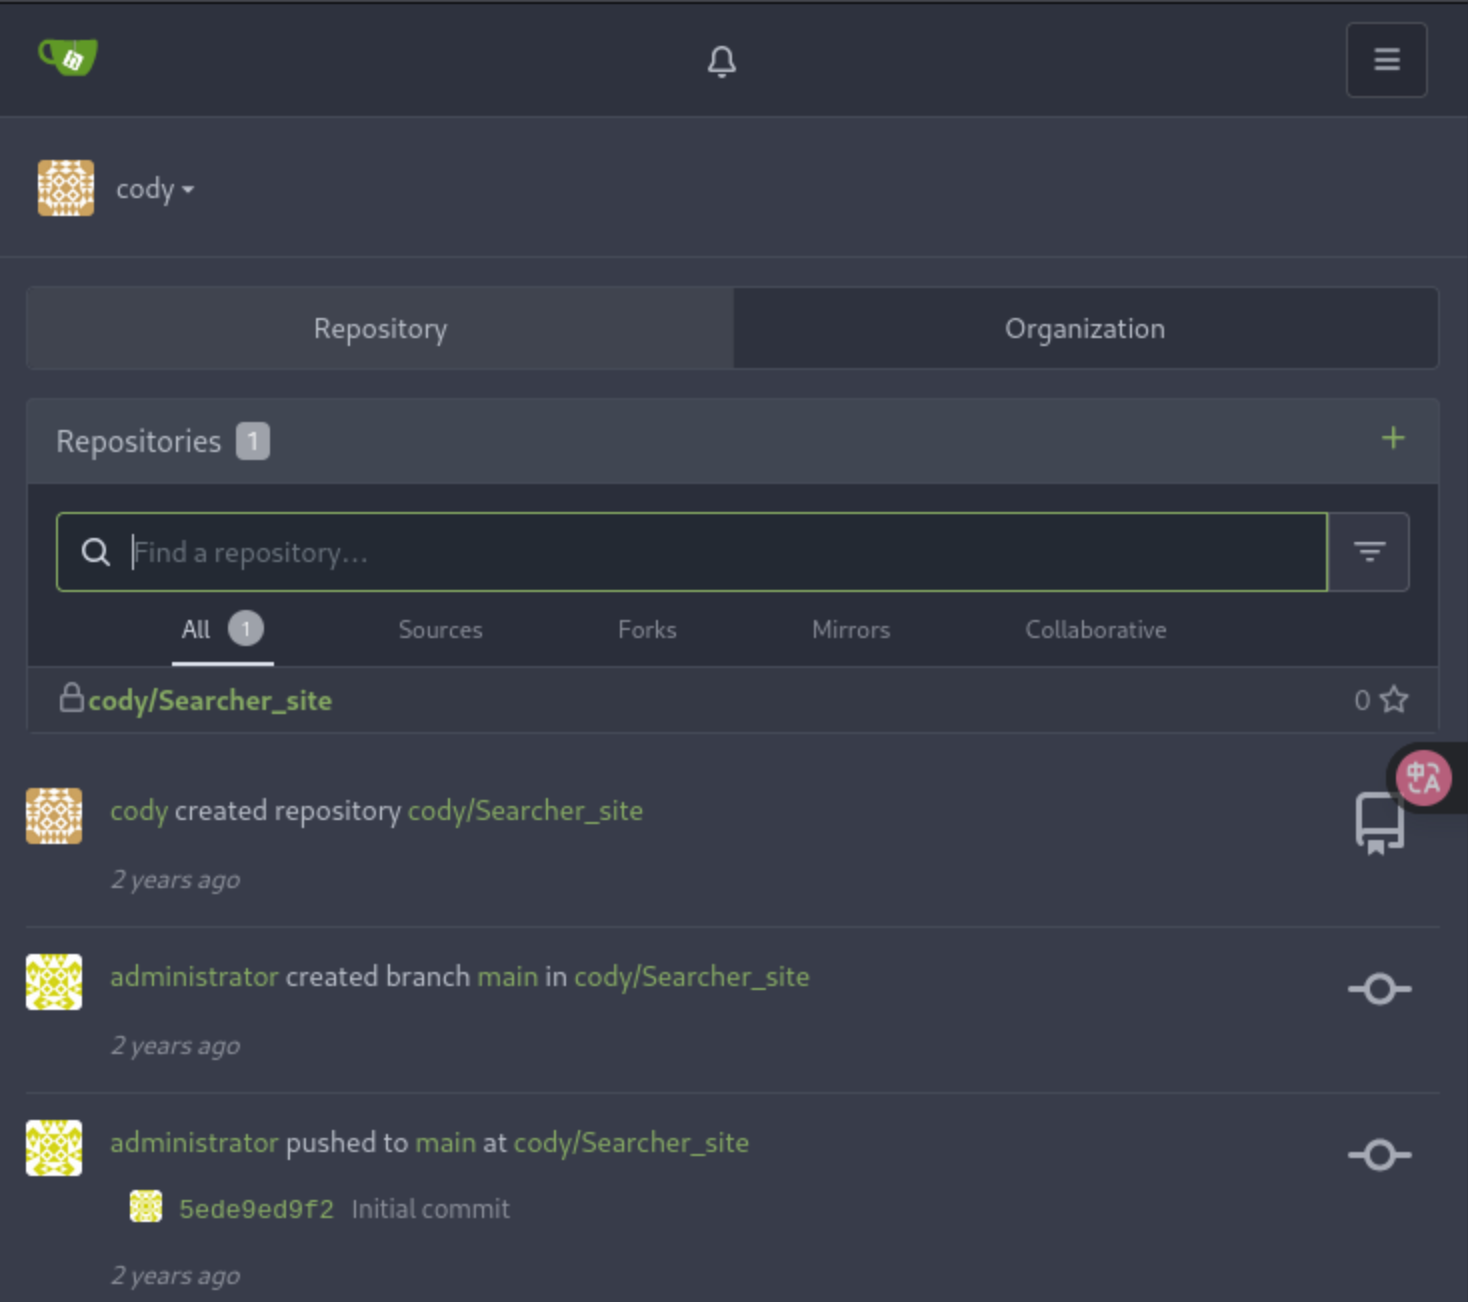Click the pink translate floating icon

[x=1423, y=777]
